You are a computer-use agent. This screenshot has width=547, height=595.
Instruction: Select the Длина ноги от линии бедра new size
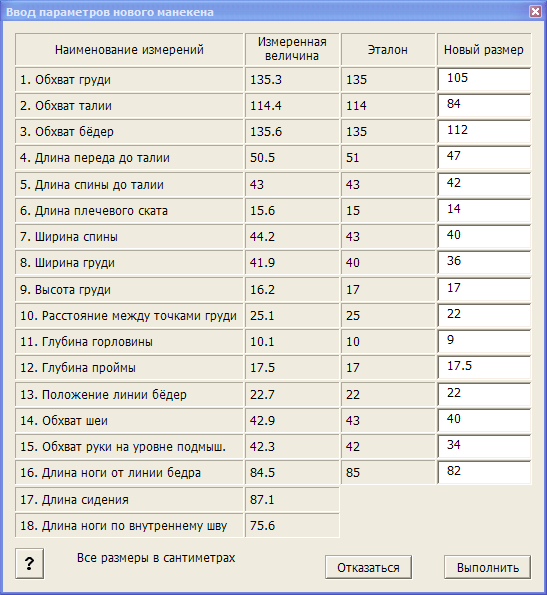(484, 472)
